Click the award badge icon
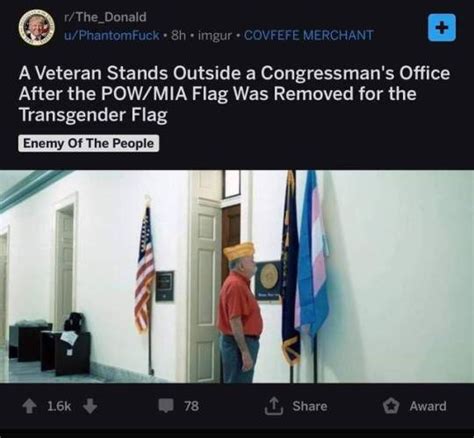 (x=391, y=406)
